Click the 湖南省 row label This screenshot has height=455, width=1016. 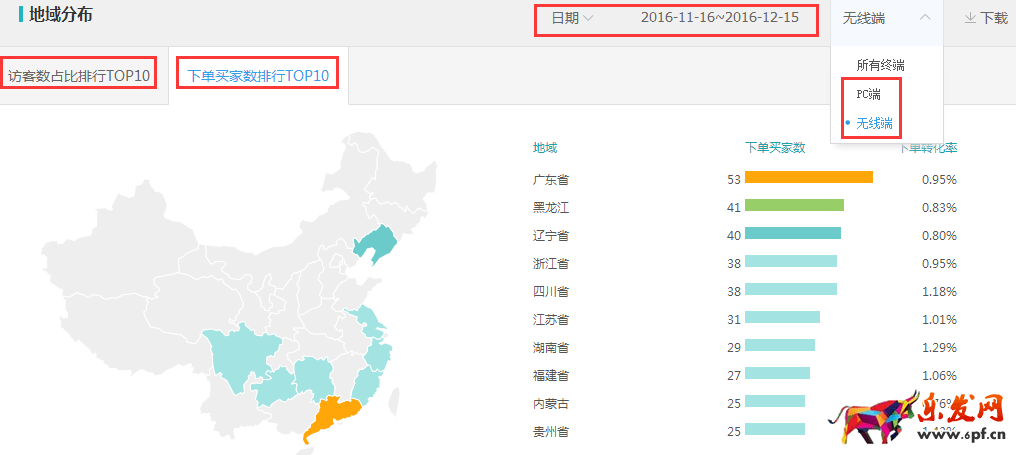click(x=551, y=347)
